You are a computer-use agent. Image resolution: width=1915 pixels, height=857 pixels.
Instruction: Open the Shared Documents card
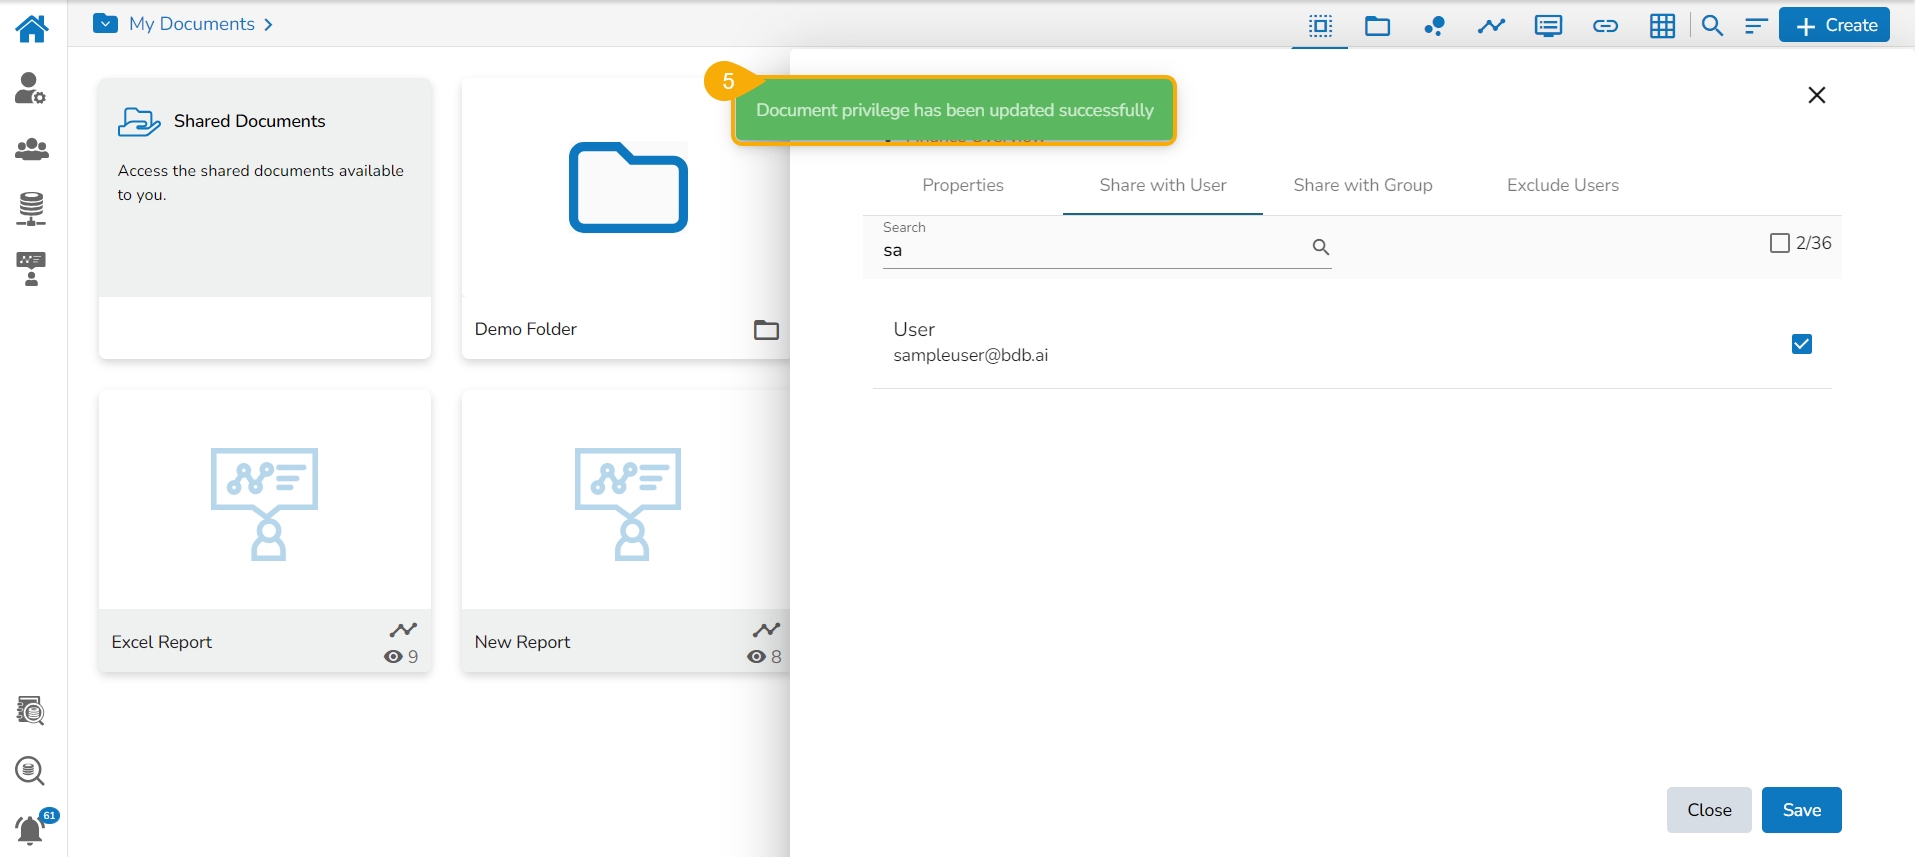click(265, 218)
